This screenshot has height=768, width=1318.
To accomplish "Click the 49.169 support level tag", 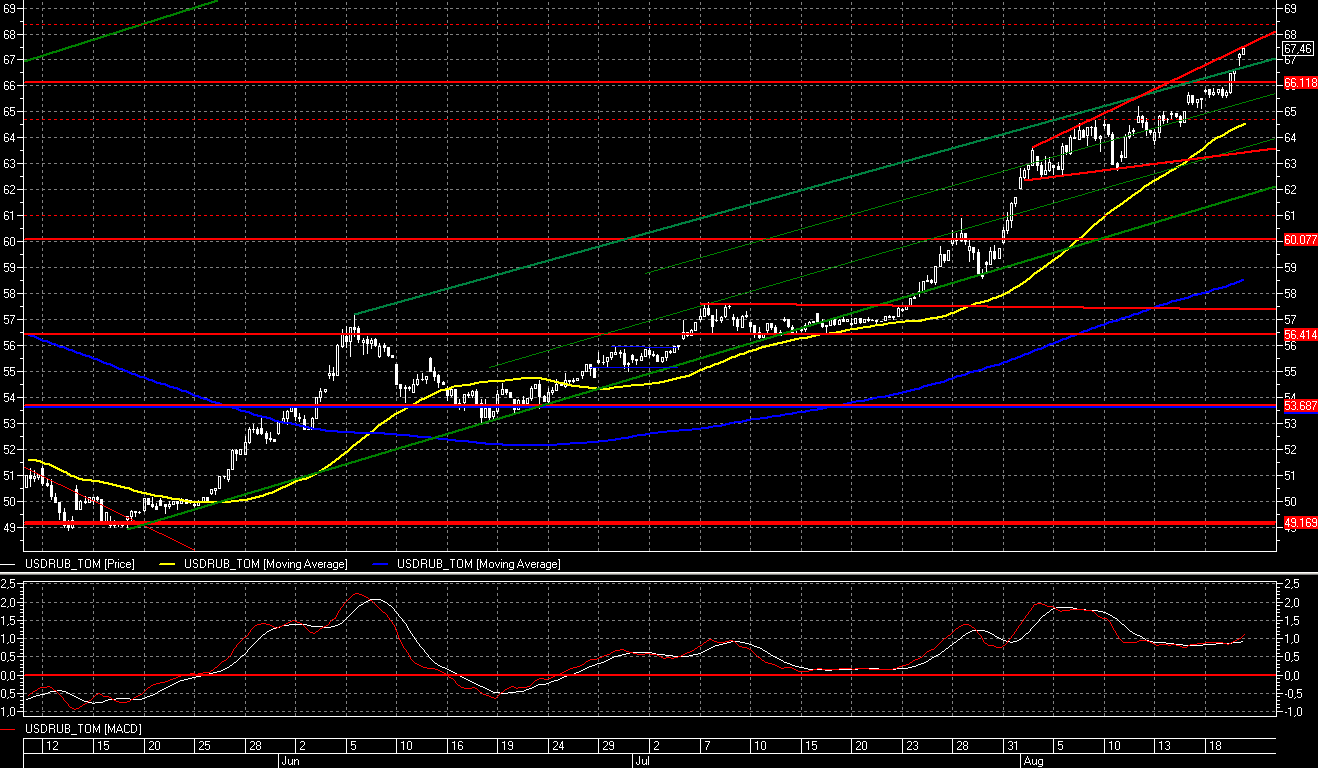I will pos(1296,523).
